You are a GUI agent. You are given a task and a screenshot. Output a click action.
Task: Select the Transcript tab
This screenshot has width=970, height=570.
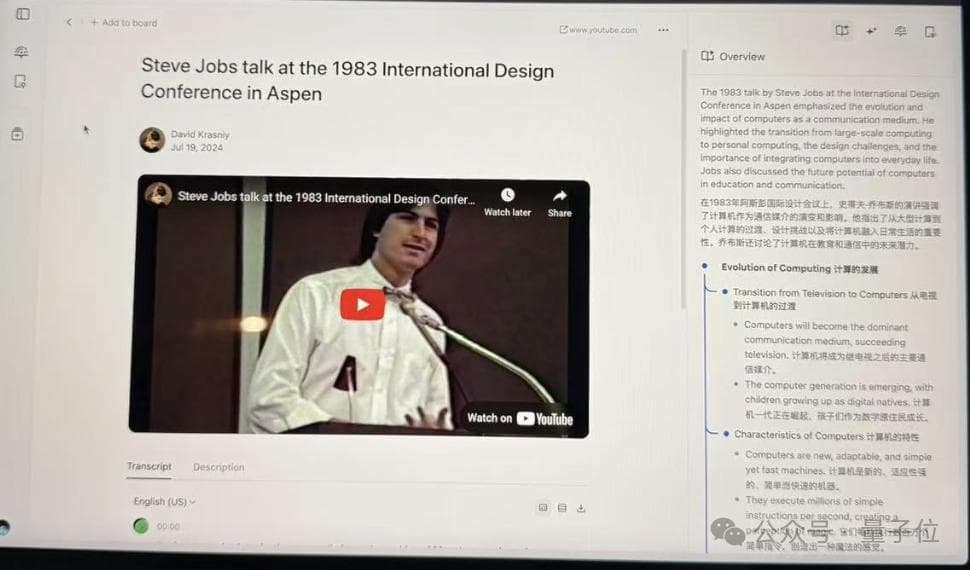149,467
